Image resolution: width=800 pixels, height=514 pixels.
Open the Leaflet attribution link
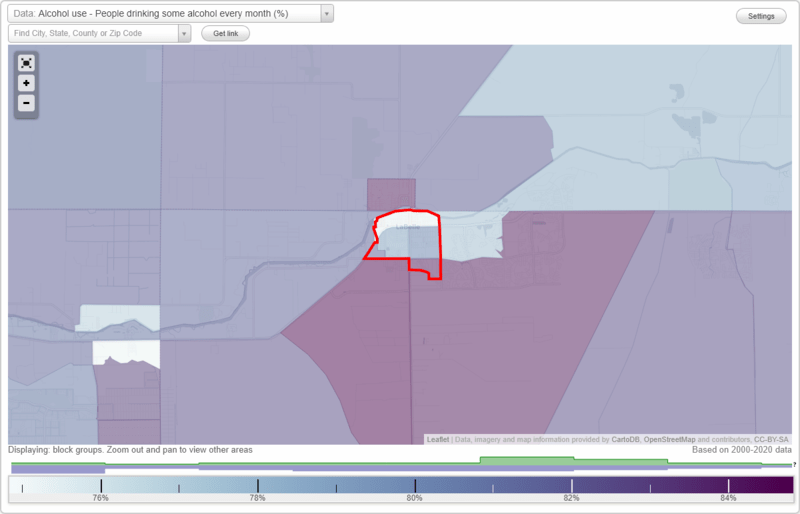438,439
